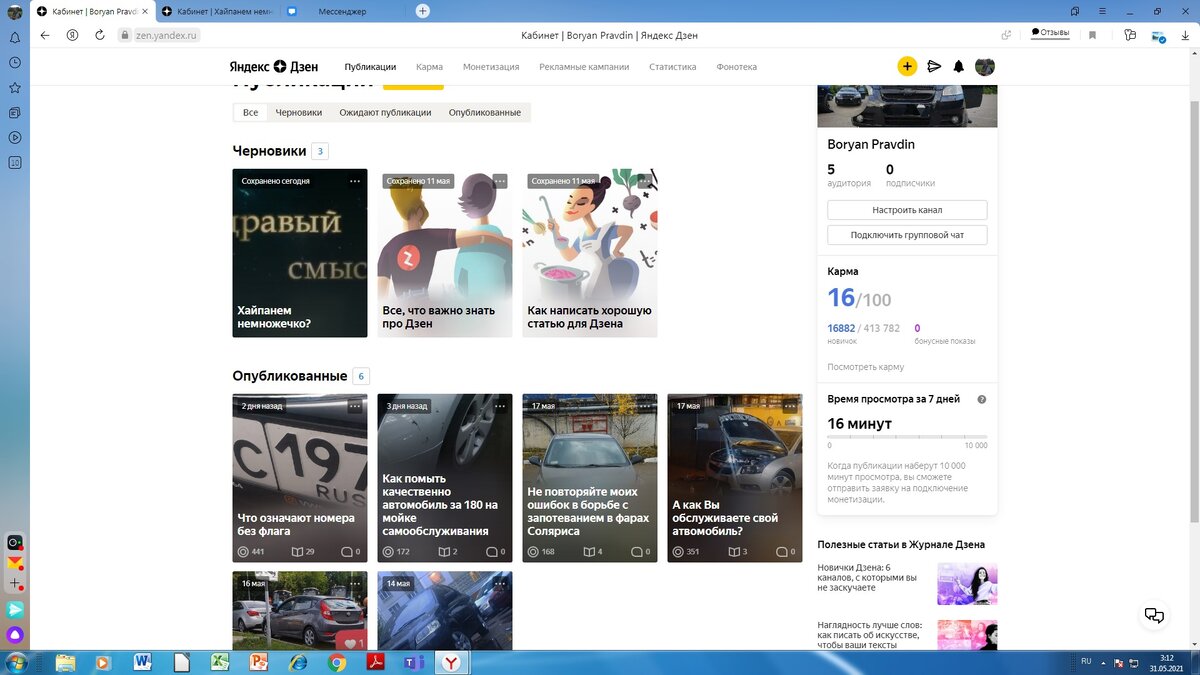The width and height of the screenshot is (1200, 675).
Task: Click the bookmark flag icon in address bar
Action: [x=1092, y=35]
